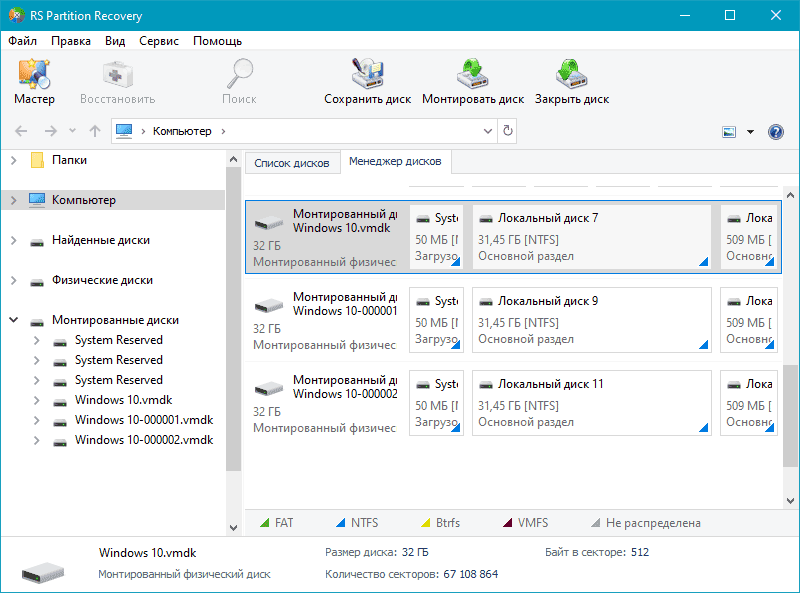Open the Файл menu

tap(22, 41)
